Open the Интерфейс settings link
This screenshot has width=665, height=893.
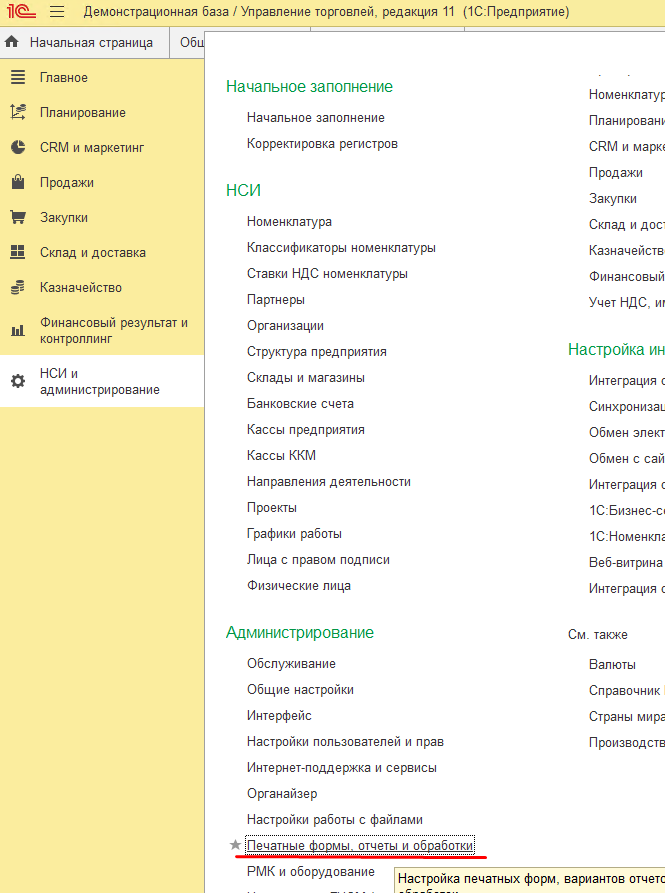tap(279, 716)
